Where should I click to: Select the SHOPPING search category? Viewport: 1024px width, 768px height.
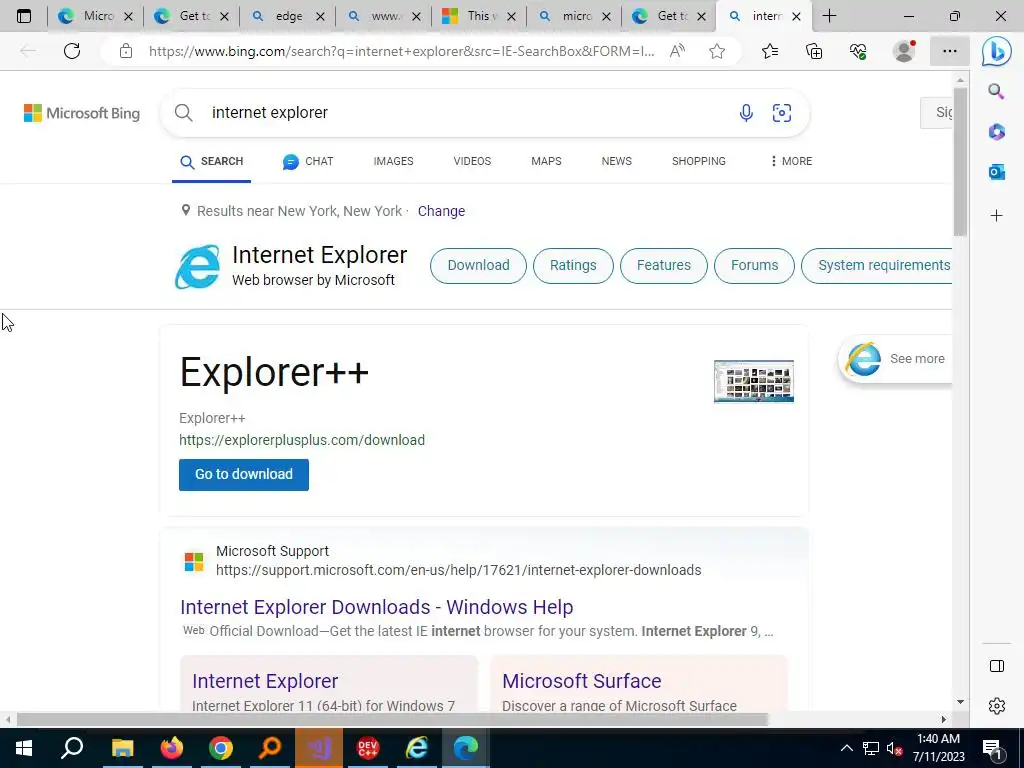pyautogui.click(x=699, y=161)
